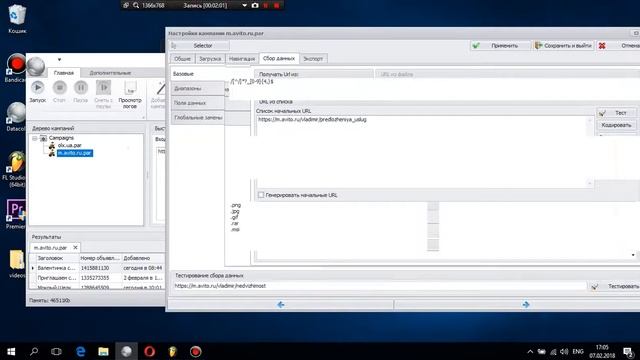Collapse the Campaigns tree node
This screenshot has height=360, width=640.
pos(35,138)
